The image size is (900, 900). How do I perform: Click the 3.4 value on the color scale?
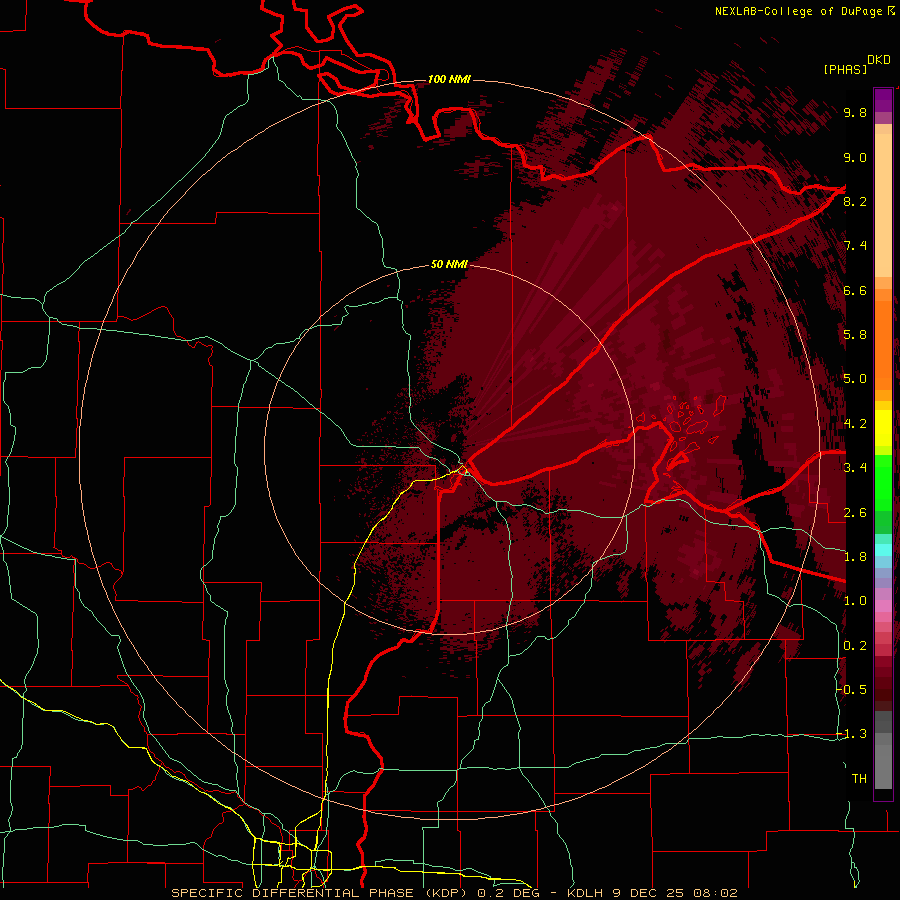855,468
